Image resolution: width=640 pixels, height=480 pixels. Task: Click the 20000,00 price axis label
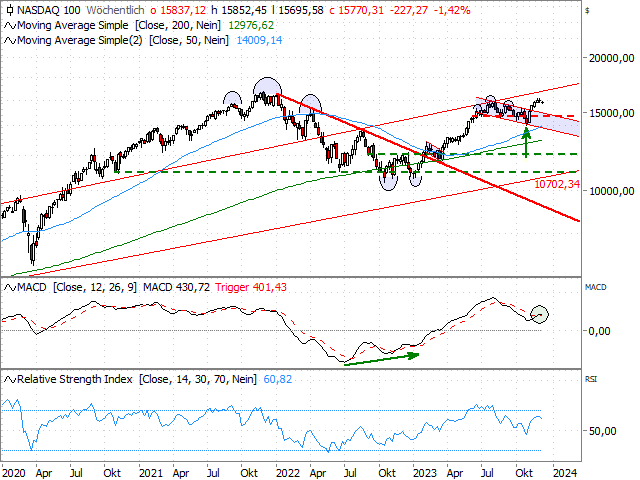[x=611, y=58]
